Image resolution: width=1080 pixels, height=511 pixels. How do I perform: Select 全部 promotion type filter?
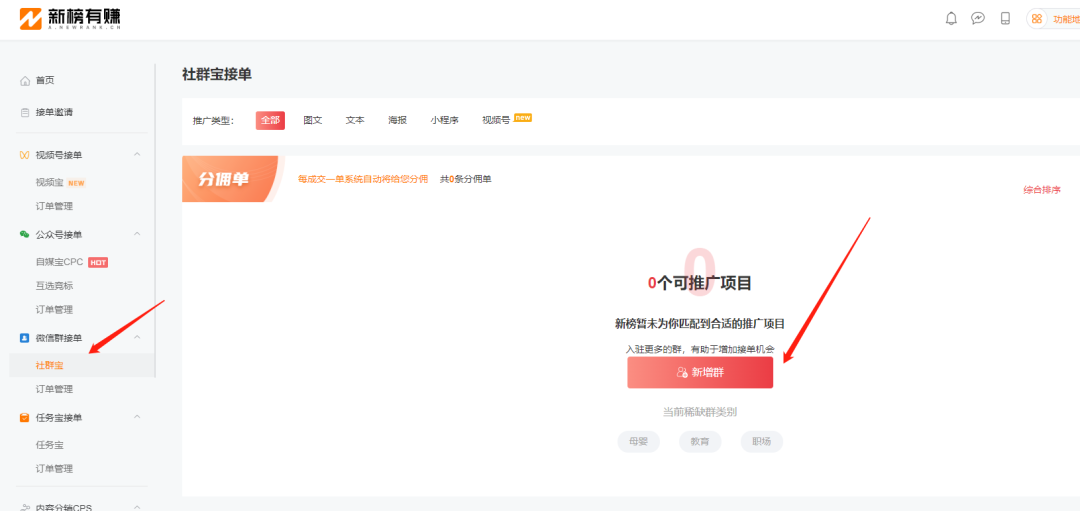pos(270,121)
